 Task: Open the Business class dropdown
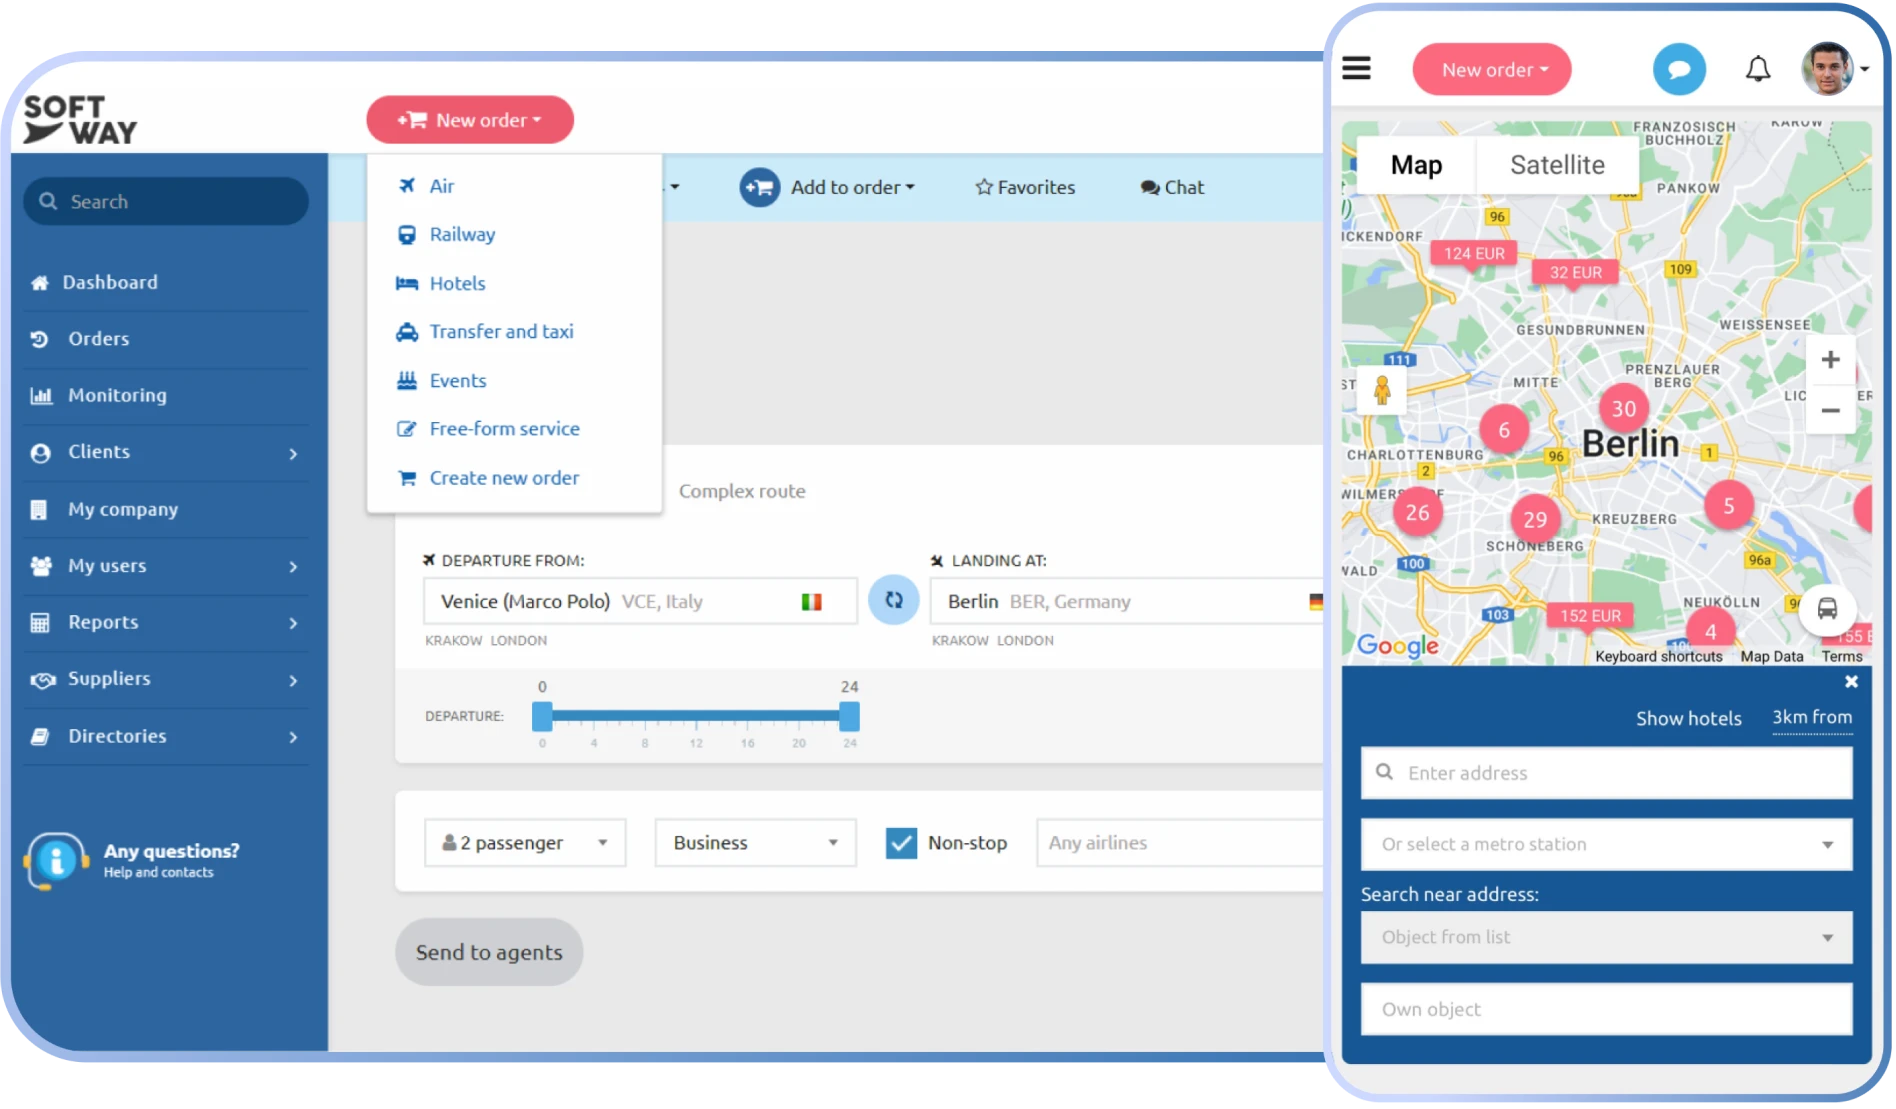[x=755, y=843]
